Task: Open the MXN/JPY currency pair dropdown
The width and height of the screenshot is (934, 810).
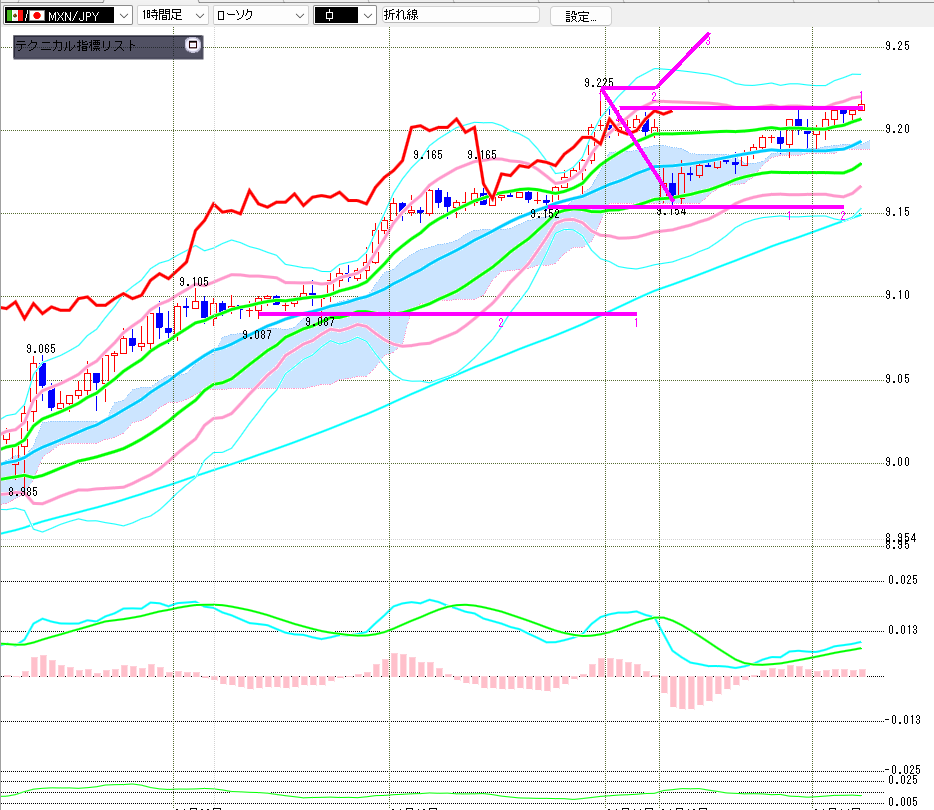Action: pos(122,16)
